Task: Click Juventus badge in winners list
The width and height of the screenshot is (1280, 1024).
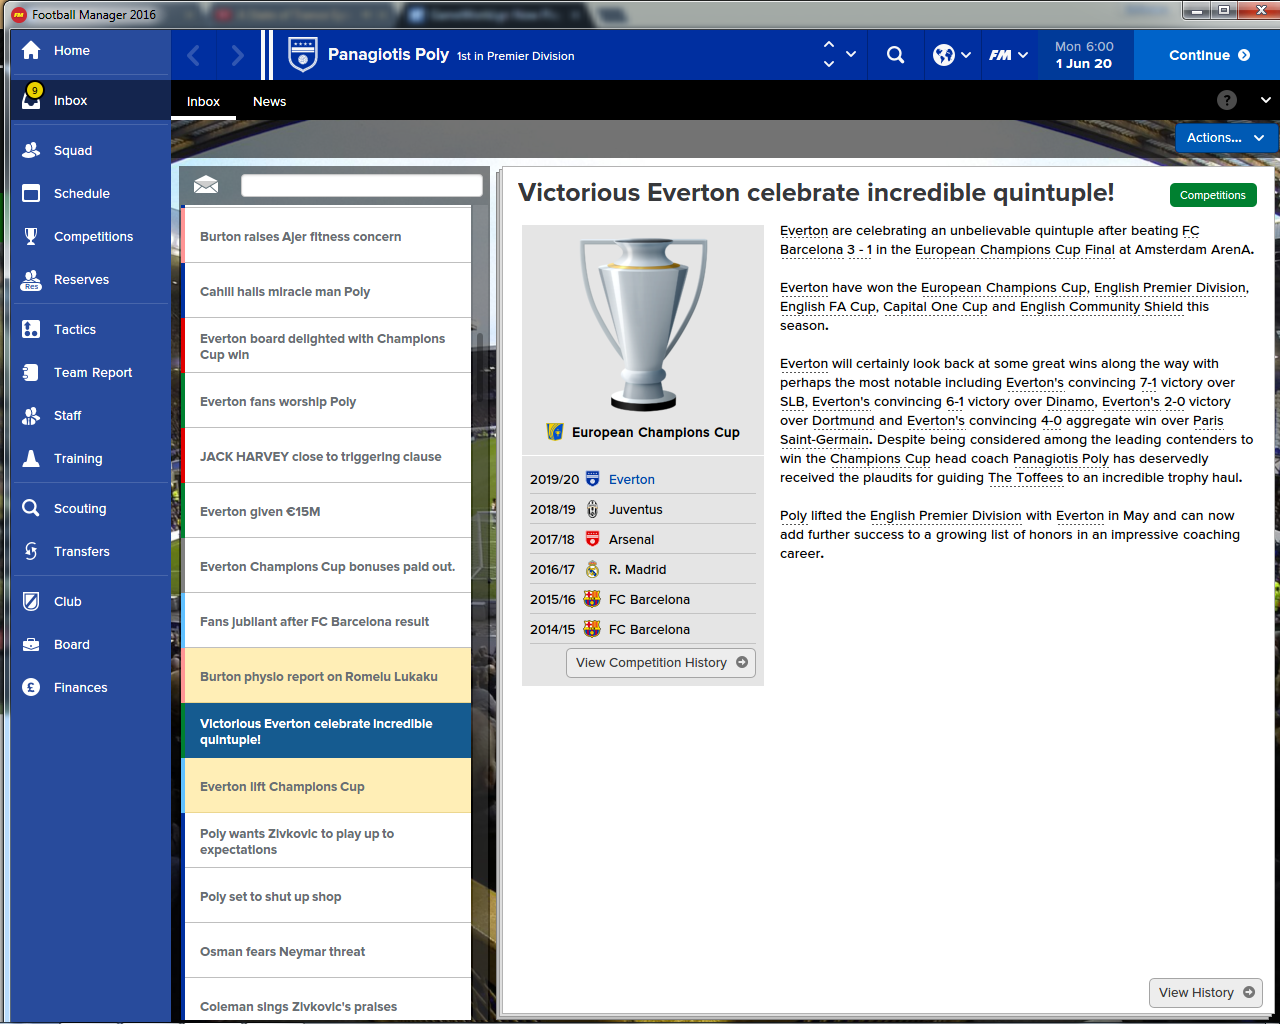Action: tap(592, 509)
